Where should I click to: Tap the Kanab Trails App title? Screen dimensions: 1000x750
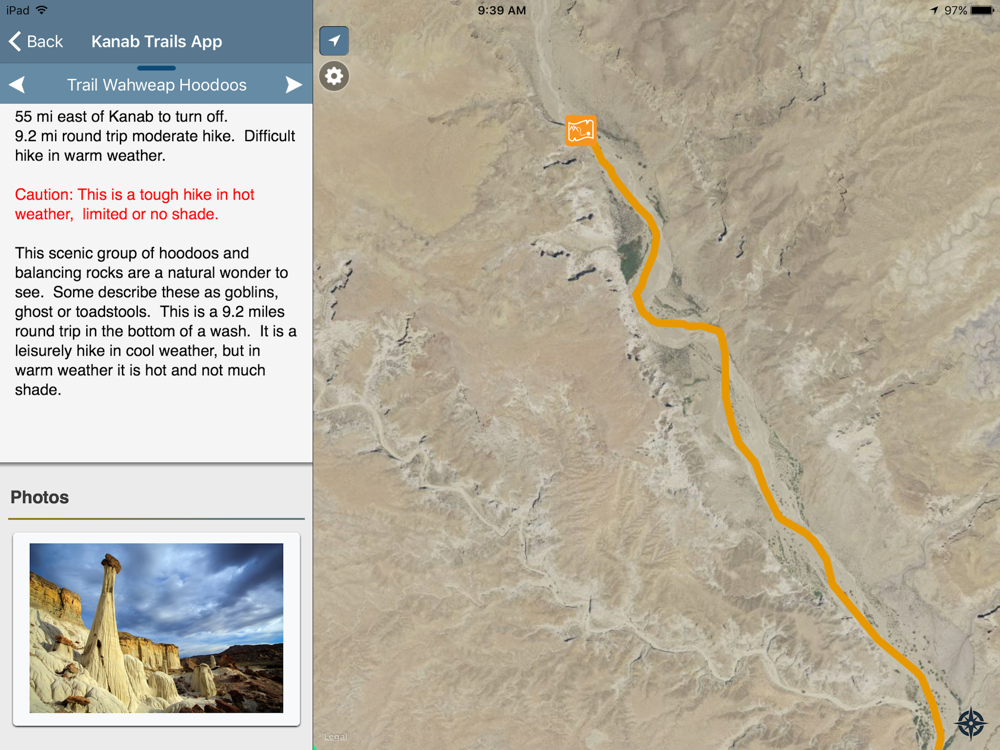[156, 42]
